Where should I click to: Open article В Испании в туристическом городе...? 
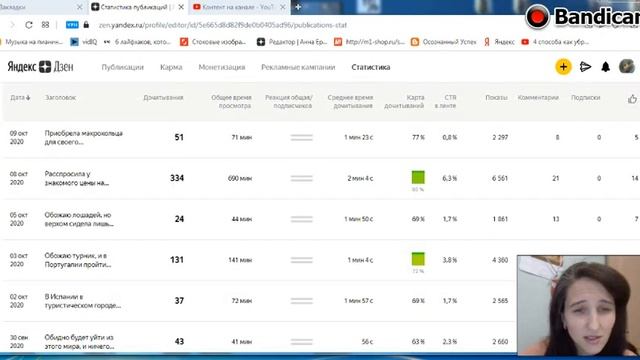[x=82, y=301]
